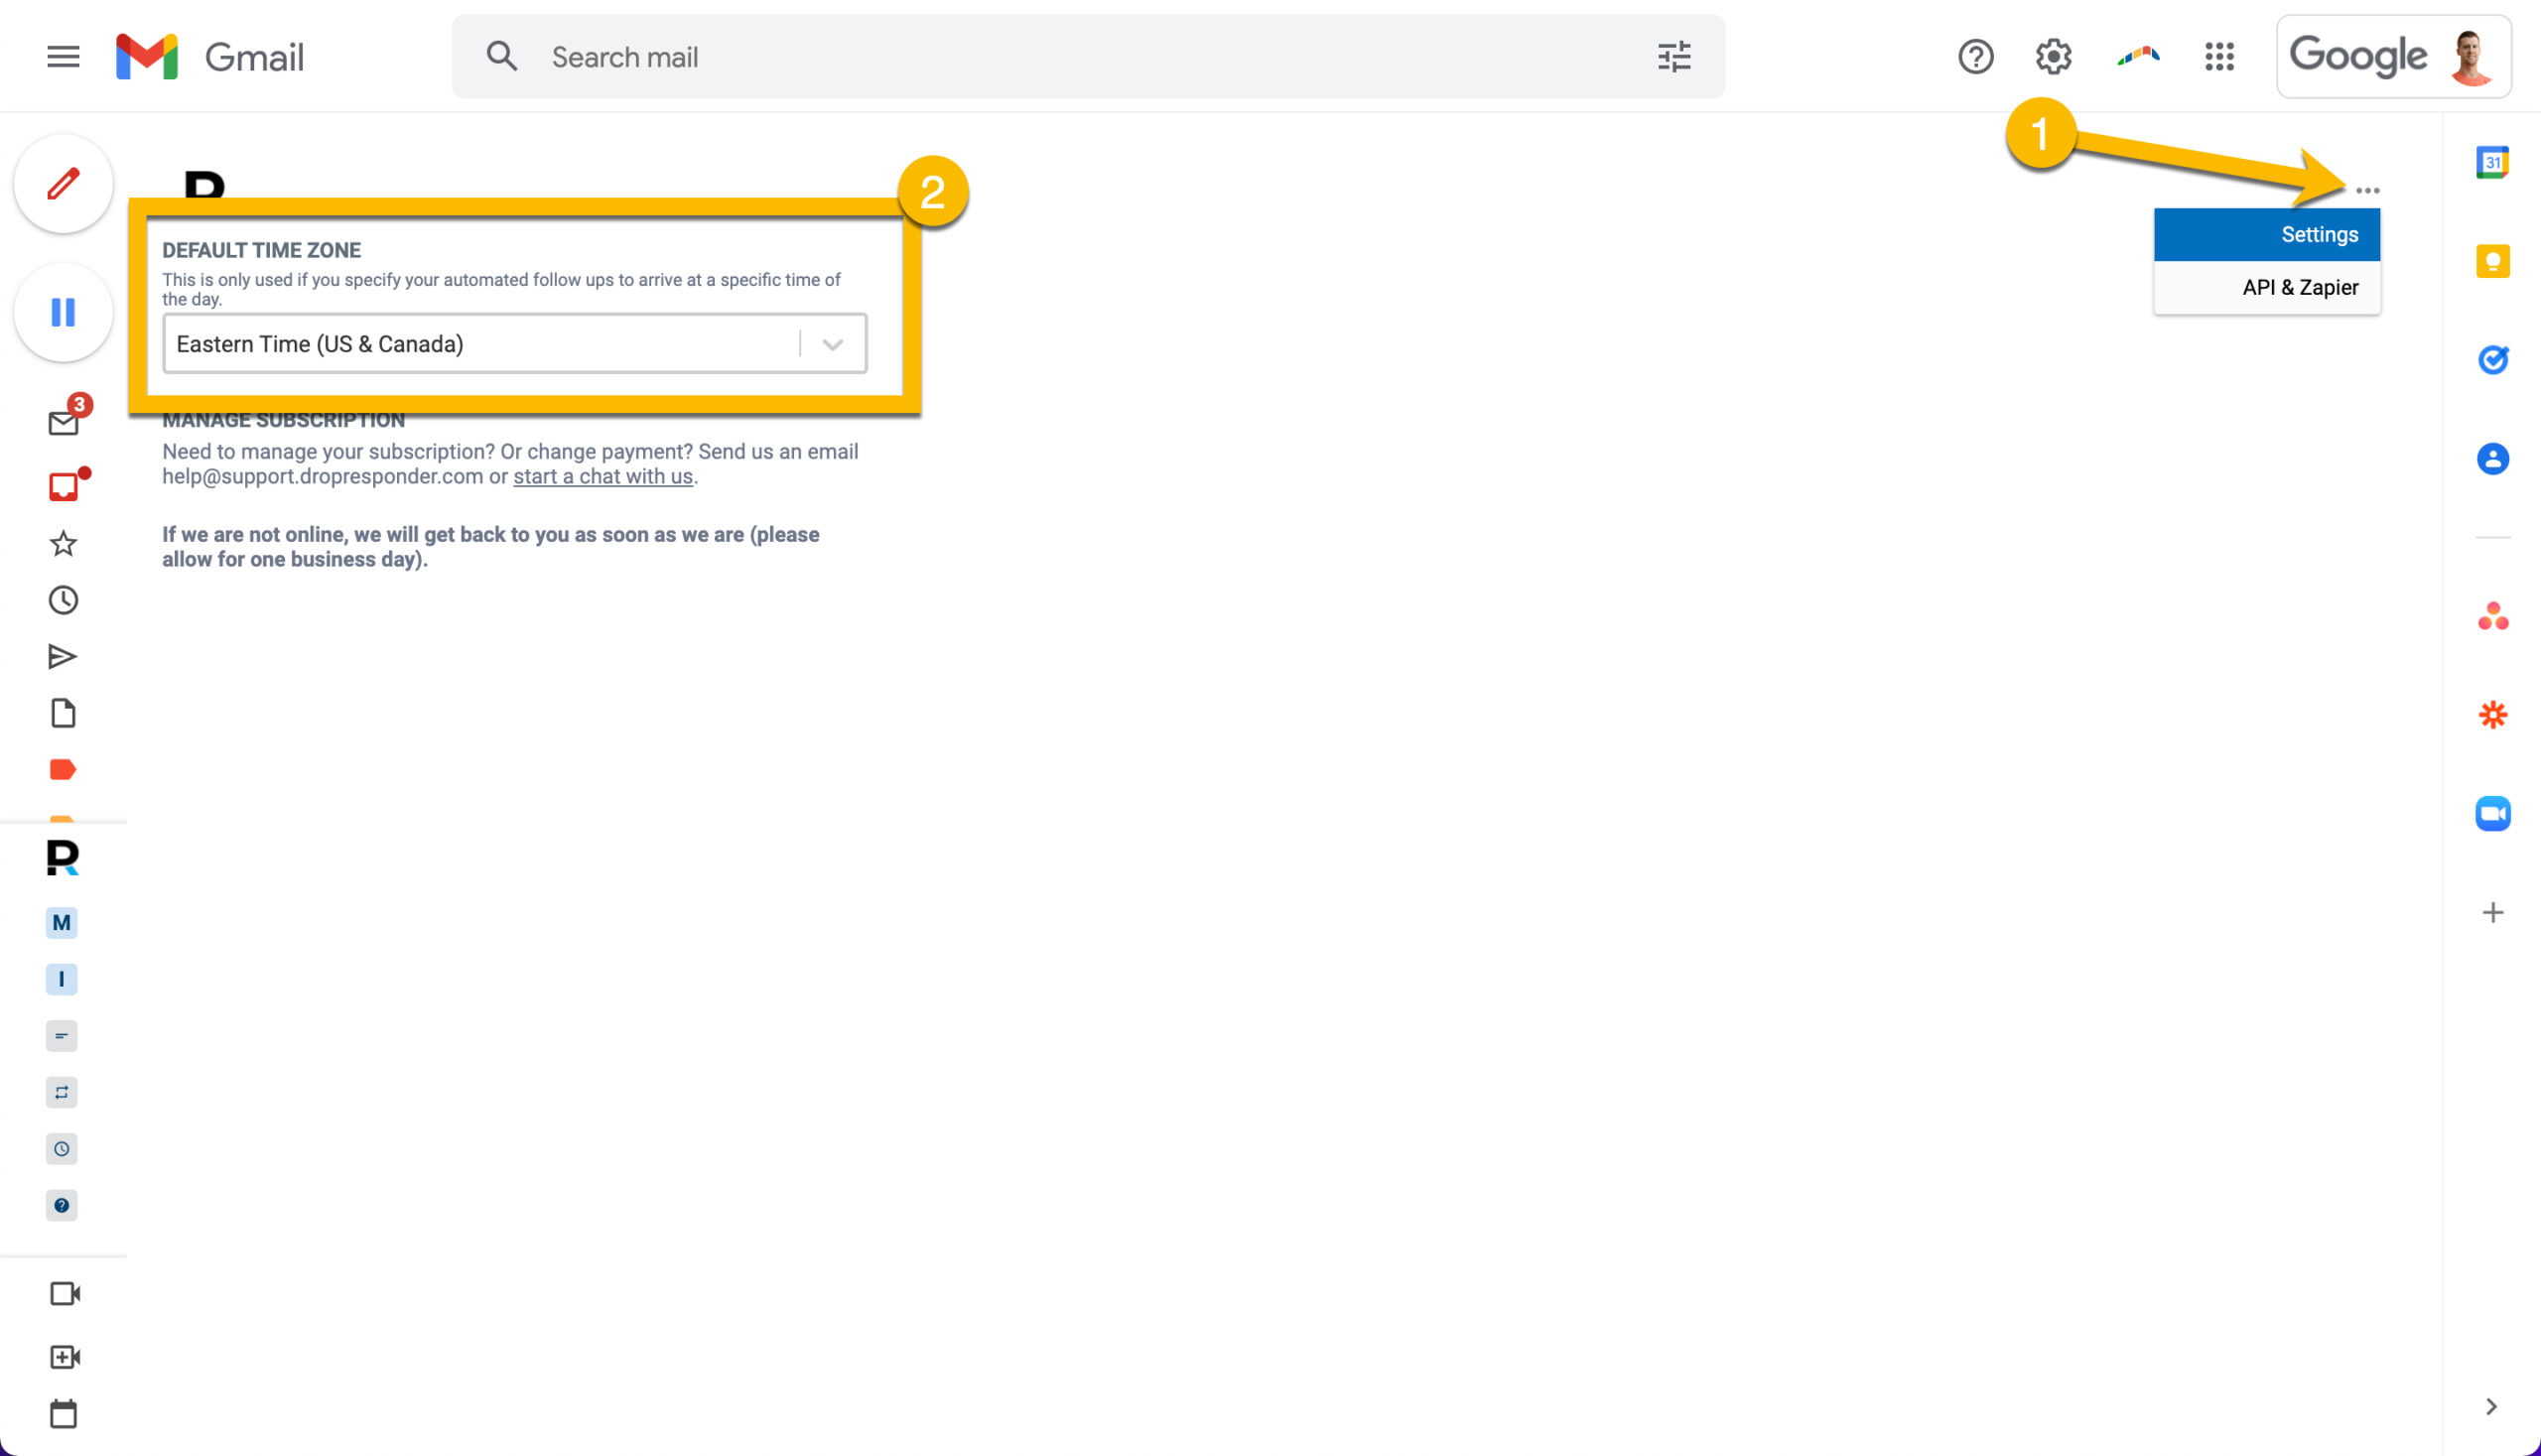Open the inbox mail icon with badge
The width and height of the screenshot is (2541, 1456).
64,422
